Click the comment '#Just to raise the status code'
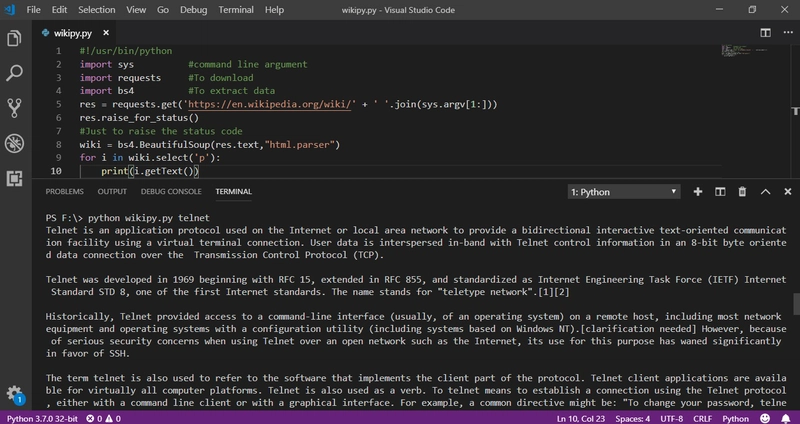This screenshot has width=800, height=424. 161,131
